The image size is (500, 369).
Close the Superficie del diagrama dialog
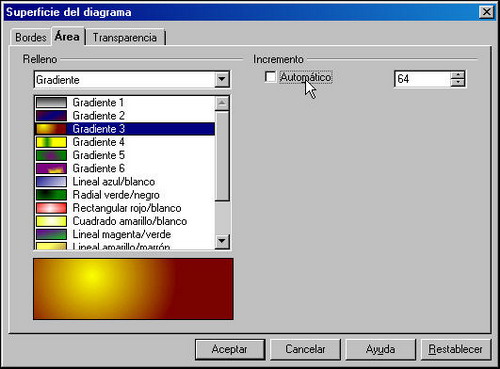tap(487, 12)
